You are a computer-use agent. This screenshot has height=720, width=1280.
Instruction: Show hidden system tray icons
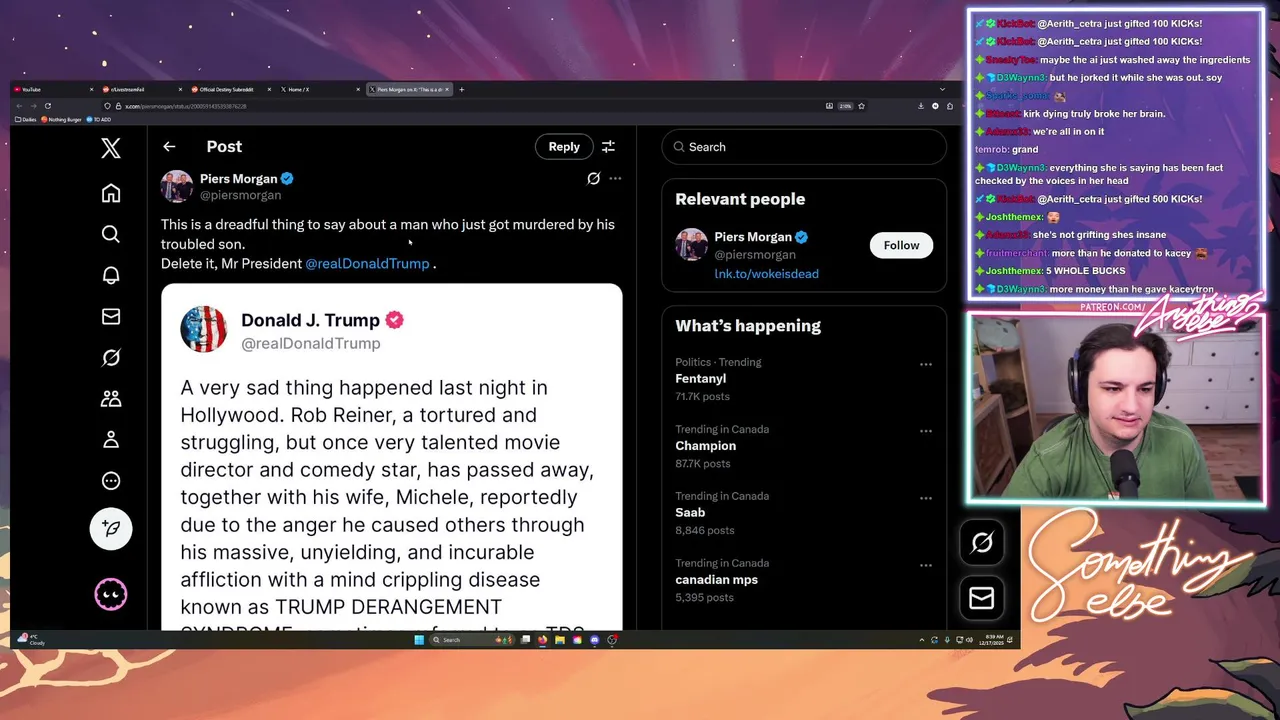(922, 640)
